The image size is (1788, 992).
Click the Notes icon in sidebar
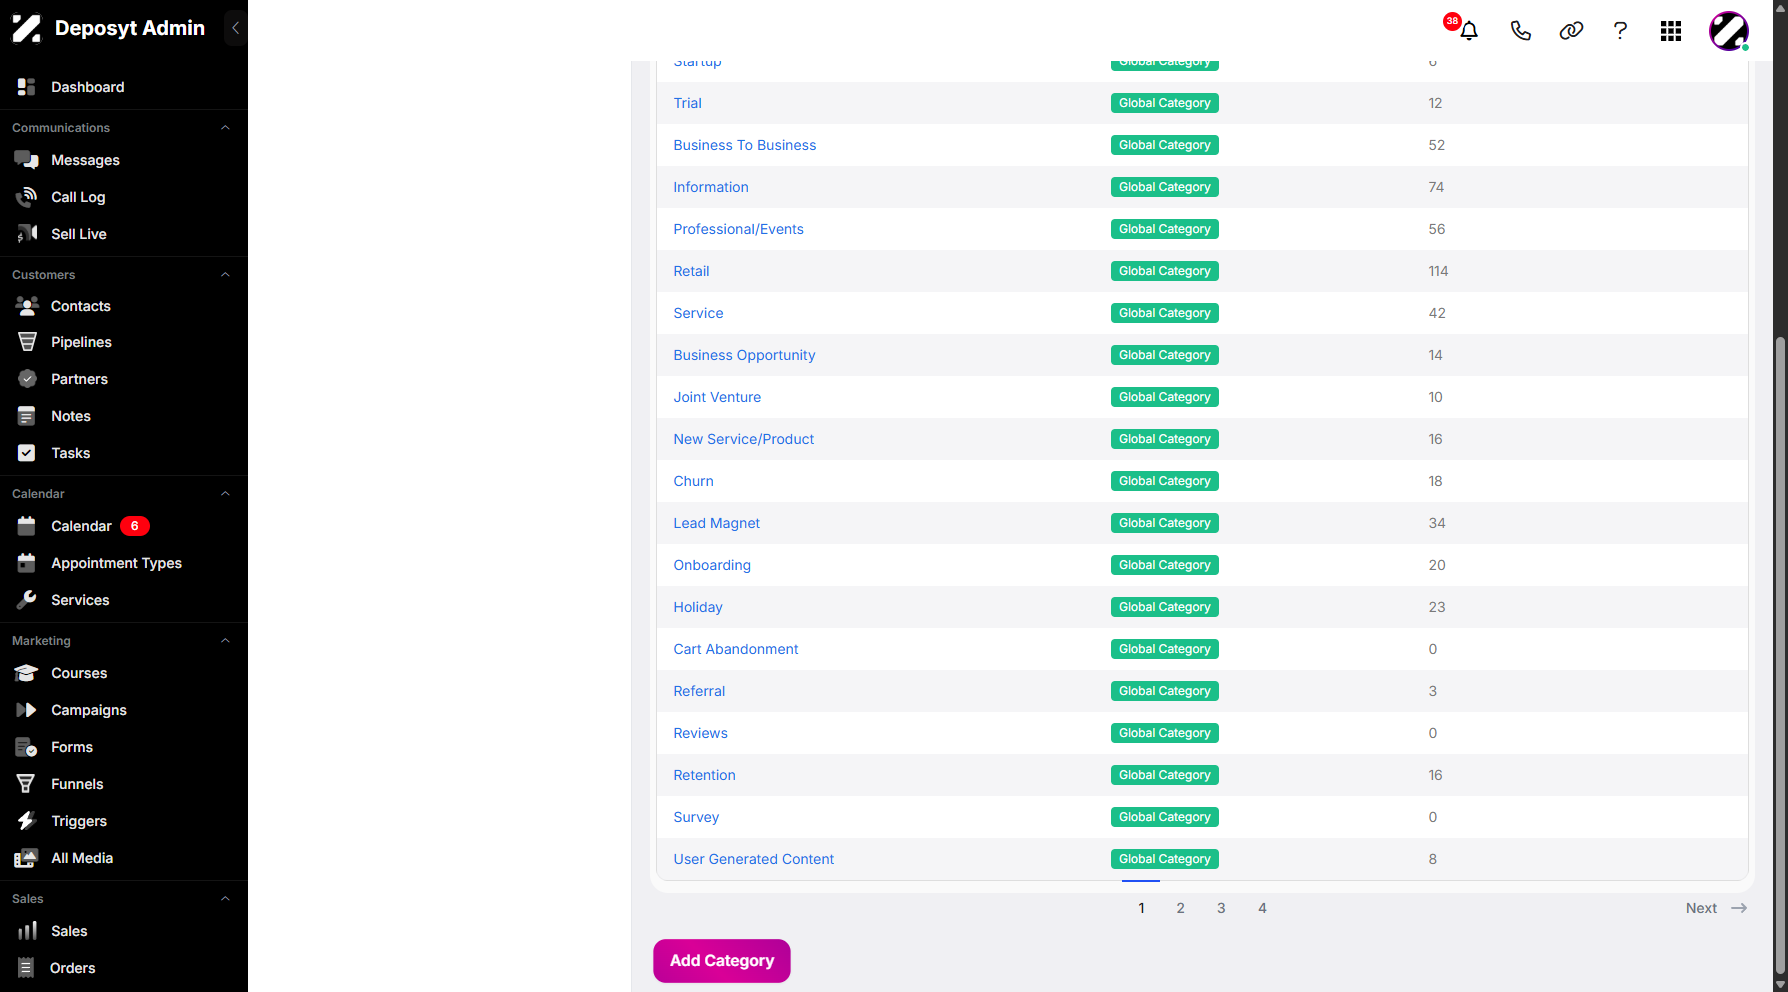[x=27, y=416]
